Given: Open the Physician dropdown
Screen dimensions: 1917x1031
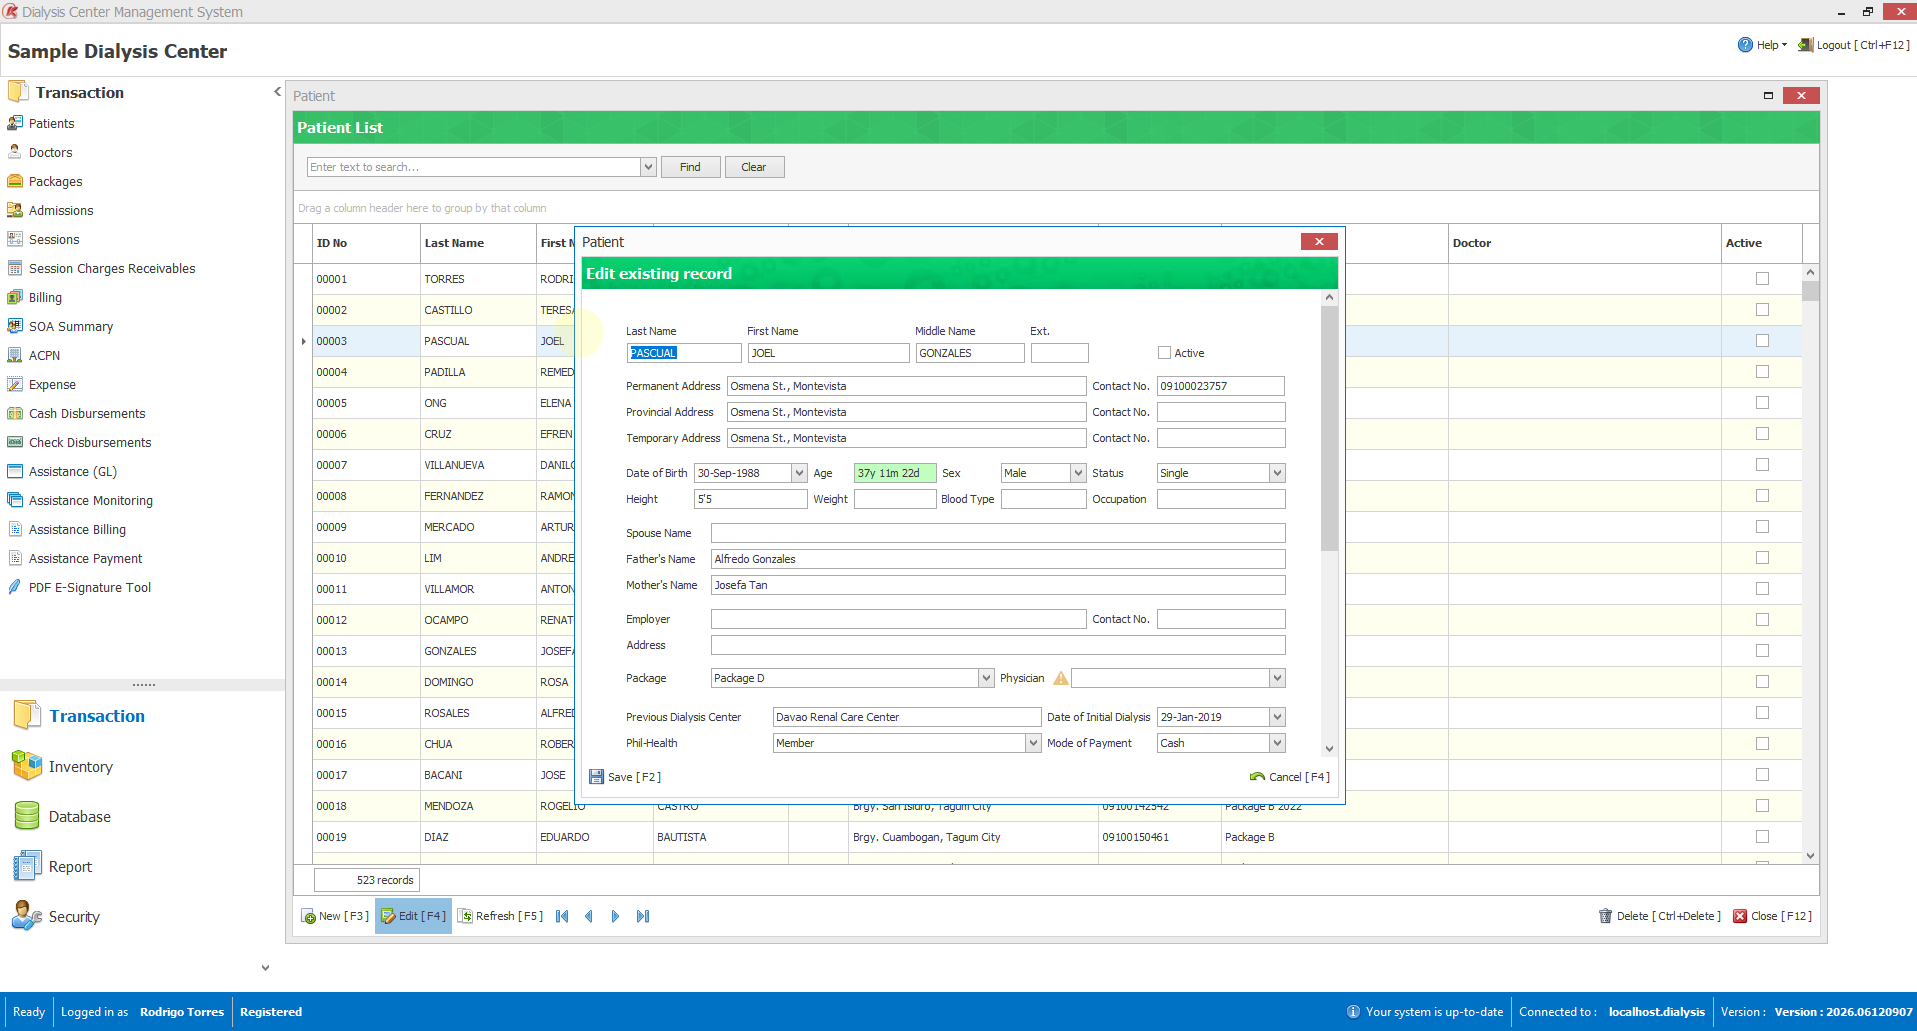Looking at the screenshot, I should coord(1277,678).
